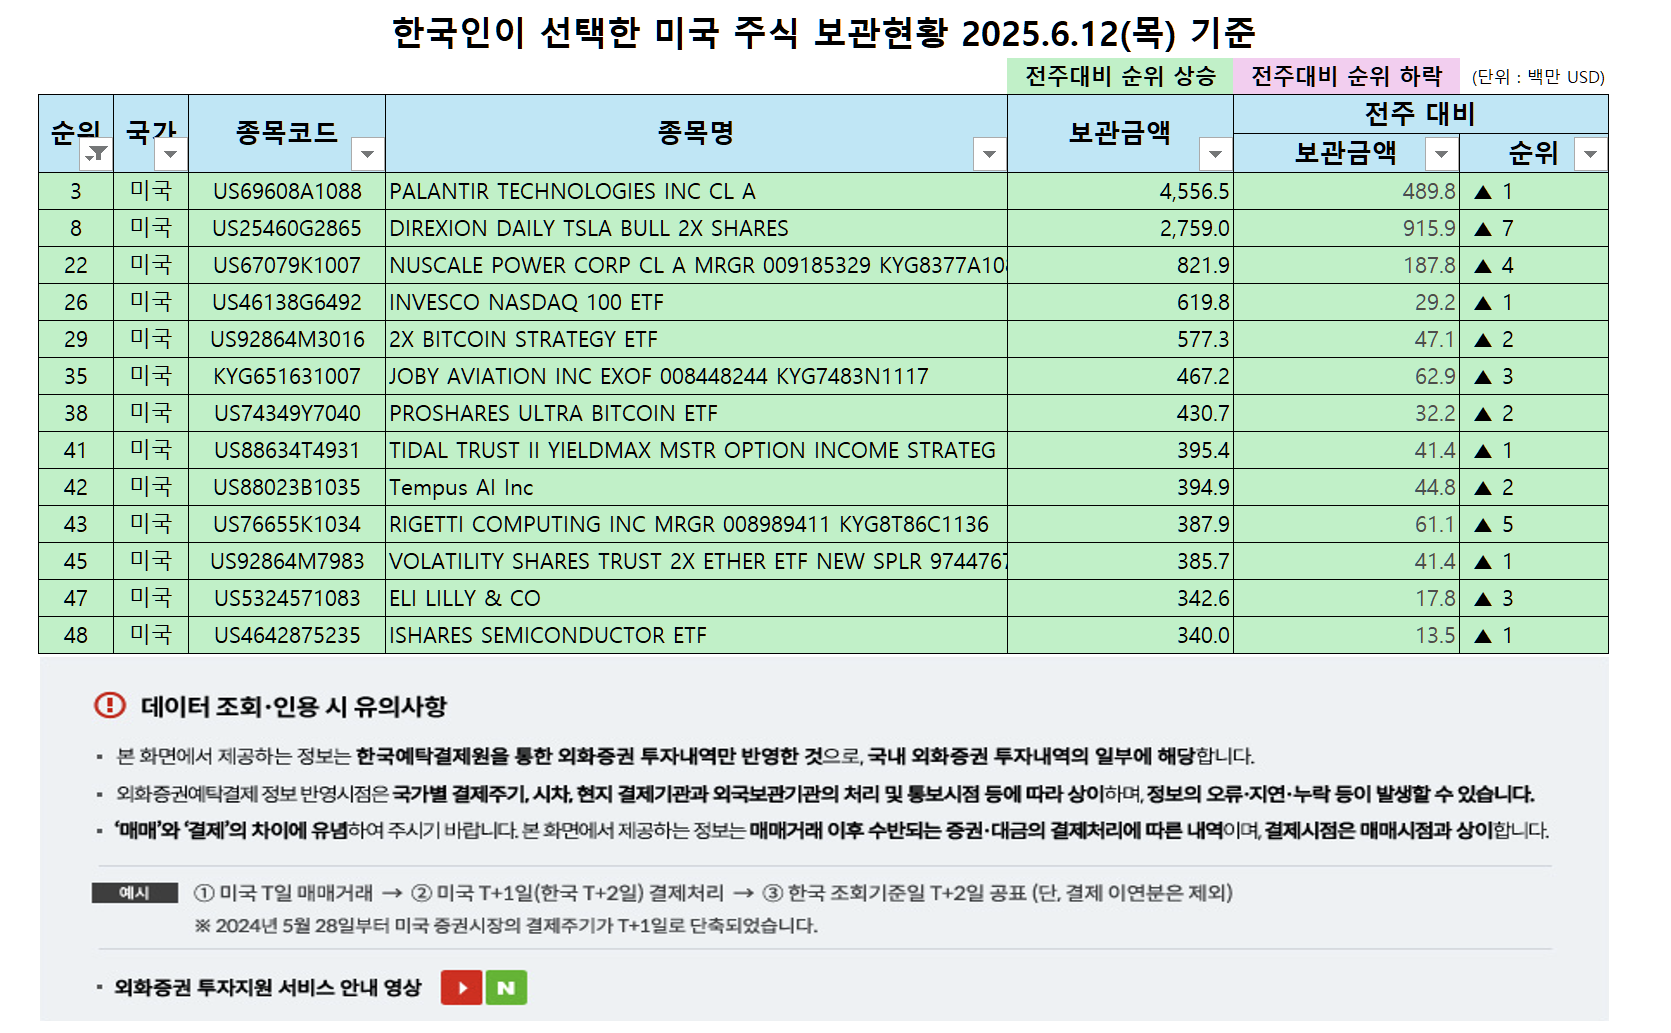Screen dimensions: 1671x1033
Task: Click the green 전주대비 순위 상승 legend box
Action: click(1120, 74)
